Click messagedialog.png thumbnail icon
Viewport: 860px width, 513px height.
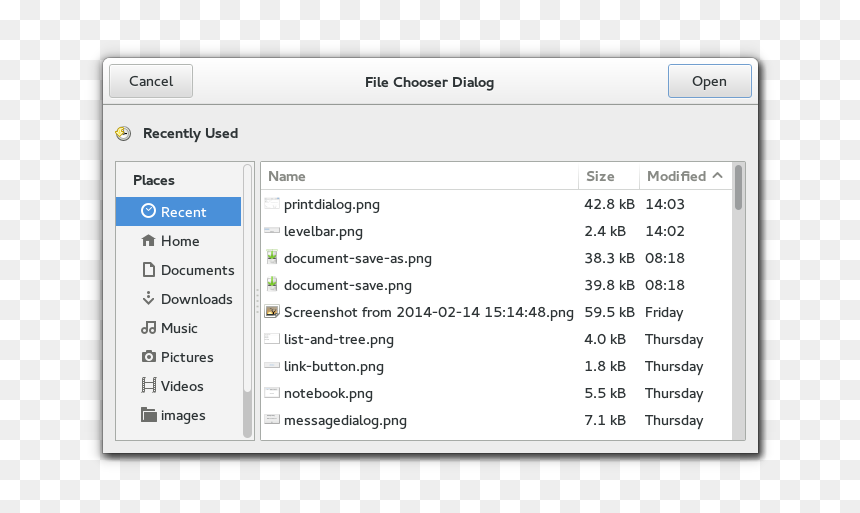[272, 420]
